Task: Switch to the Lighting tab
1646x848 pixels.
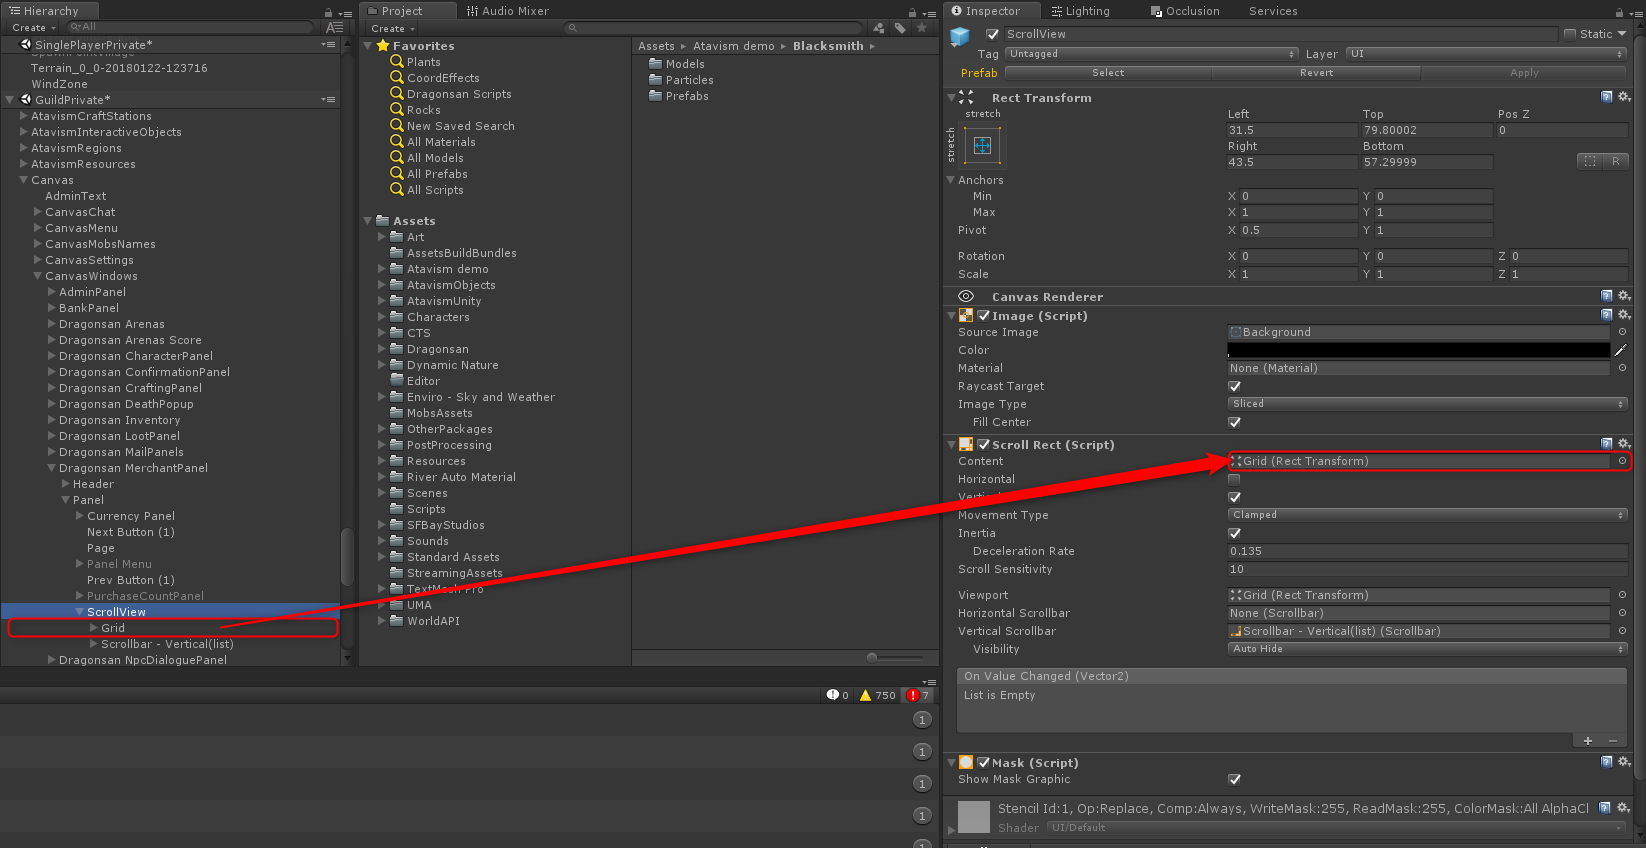Action: [x=1080, y=11]
